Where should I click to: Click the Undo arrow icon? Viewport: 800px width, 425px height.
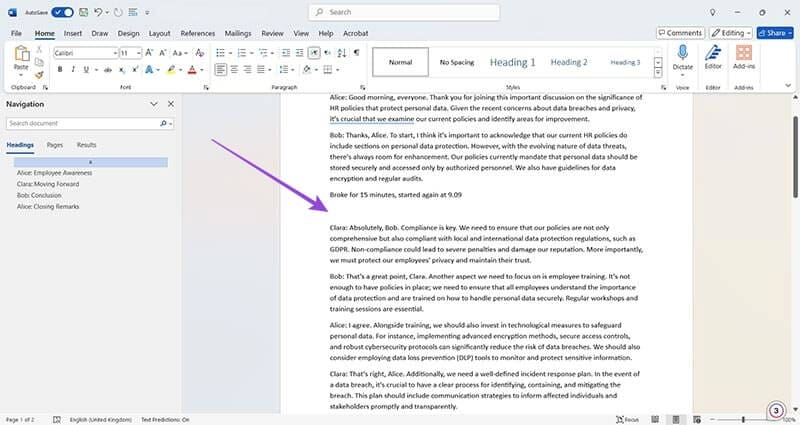pyautogui.click(x=98, y=12)
